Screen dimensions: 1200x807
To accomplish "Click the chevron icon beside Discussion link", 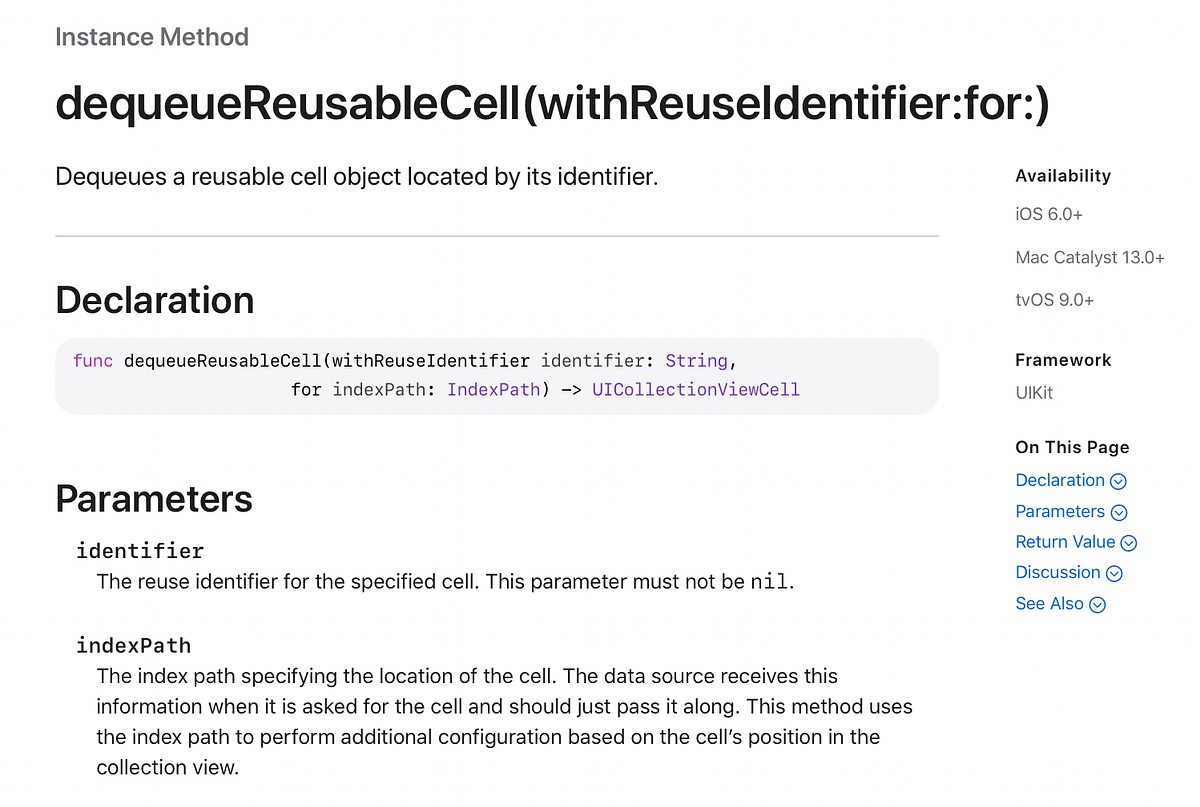I will 1115,573.
